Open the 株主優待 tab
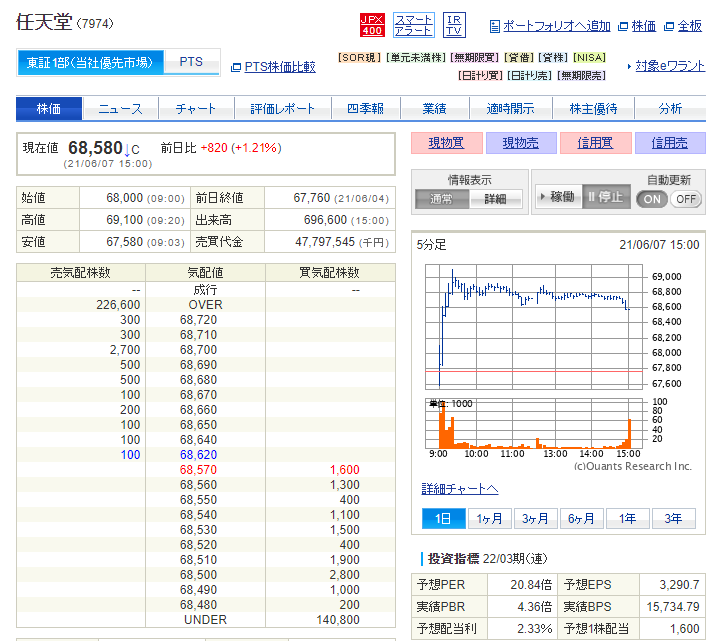This screenshot has height=641, width=714. (x=593, y=109)
